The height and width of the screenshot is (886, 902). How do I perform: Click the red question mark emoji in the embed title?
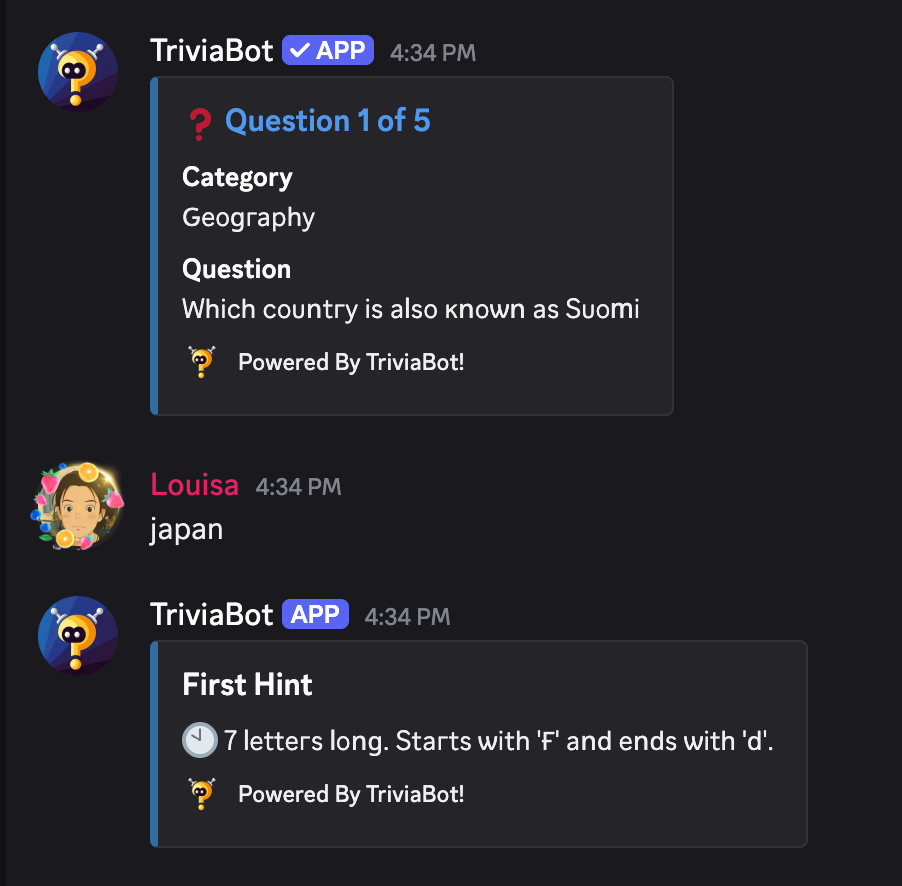199,123
